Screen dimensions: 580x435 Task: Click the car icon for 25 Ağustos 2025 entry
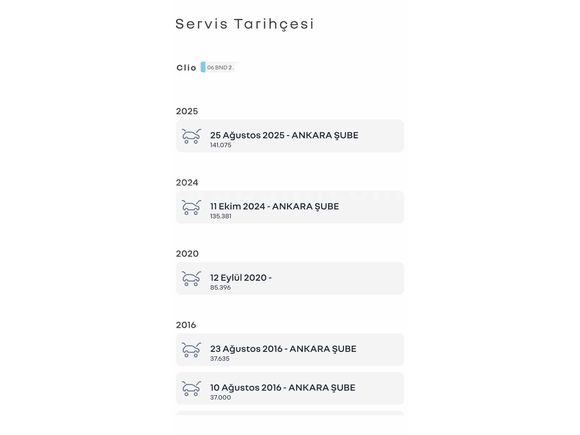[x=191, y=136]
